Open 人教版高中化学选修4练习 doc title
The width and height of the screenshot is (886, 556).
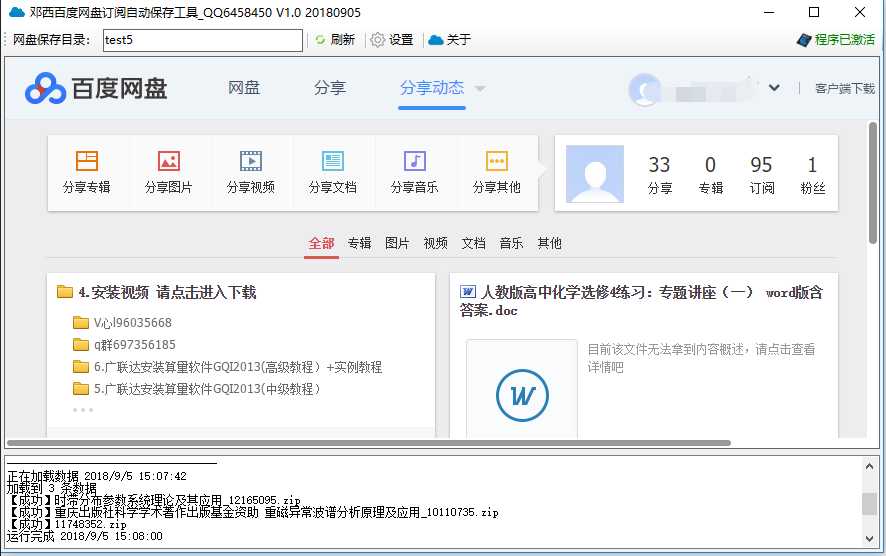641,301
